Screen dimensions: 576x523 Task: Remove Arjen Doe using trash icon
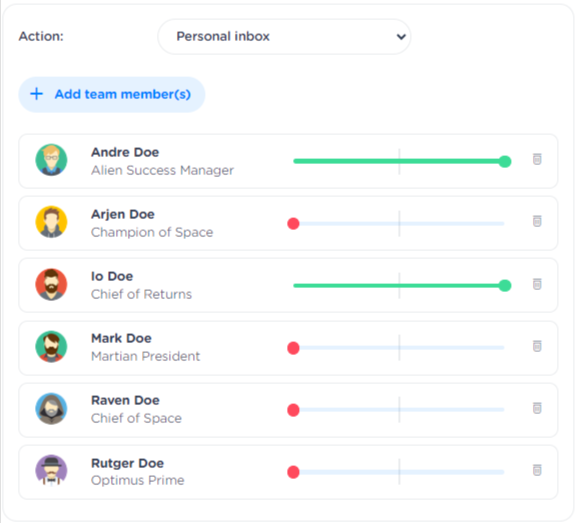click(x=537, y=221)
